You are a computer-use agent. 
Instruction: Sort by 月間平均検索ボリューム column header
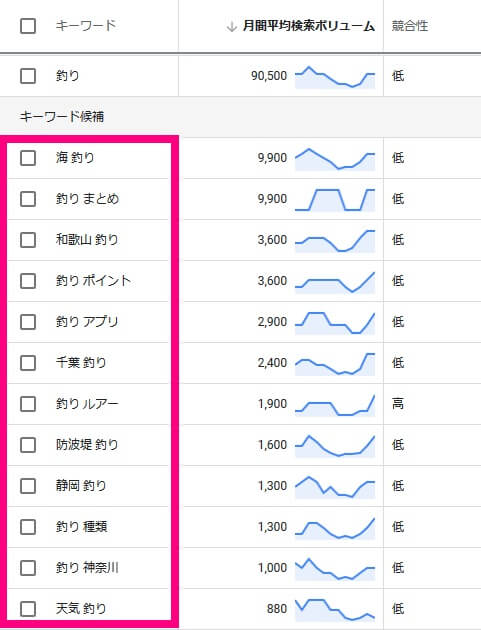pos(309,27)
